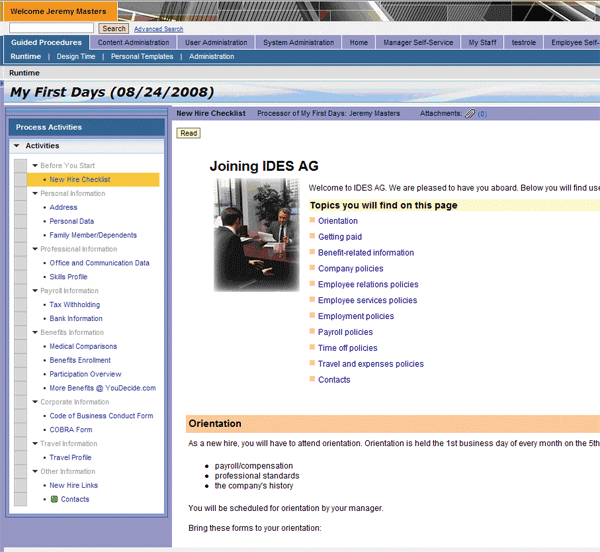Switch to Guided Procedures tab
The image size is (600, 552).
click(46, 42)
